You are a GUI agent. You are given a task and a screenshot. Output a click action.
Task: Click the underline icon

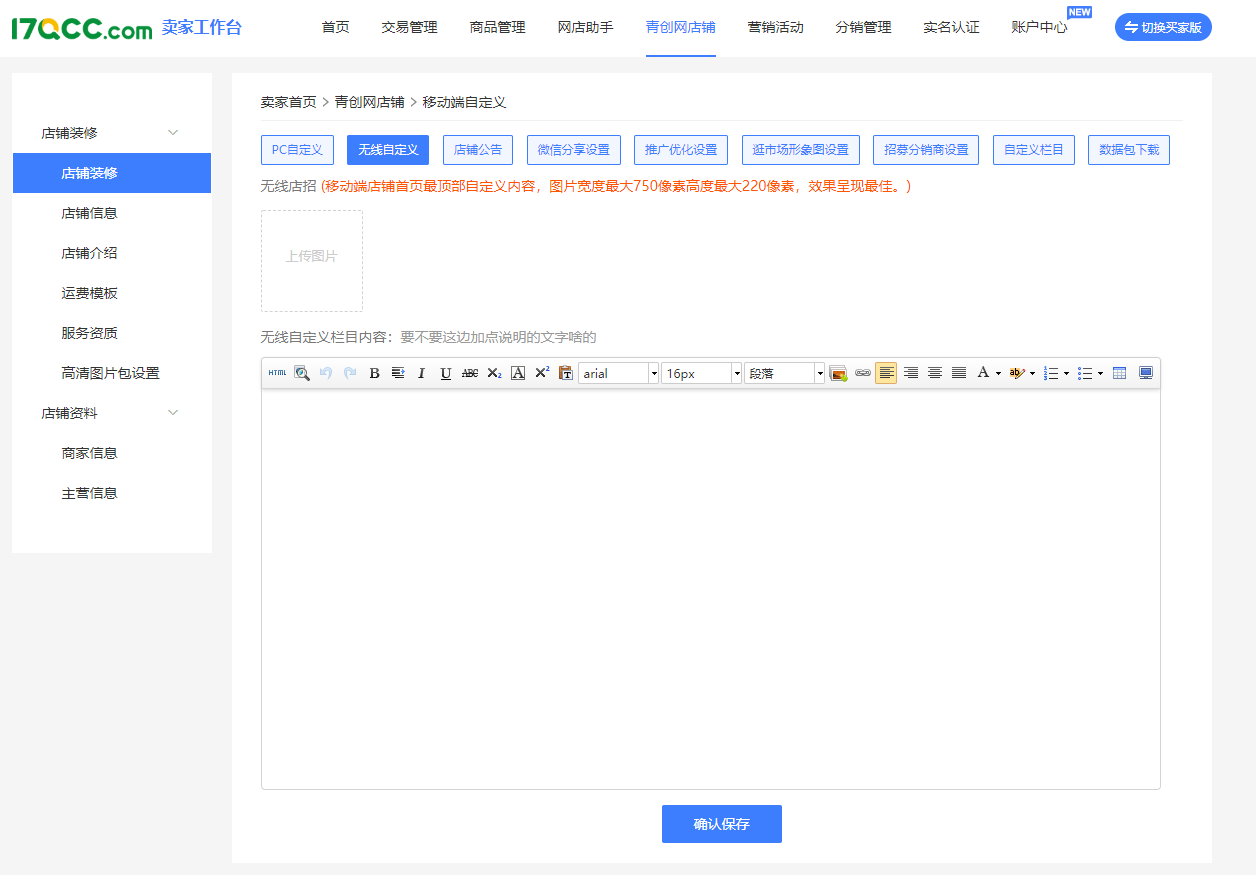pyautogui.click(x=445, y=373)
